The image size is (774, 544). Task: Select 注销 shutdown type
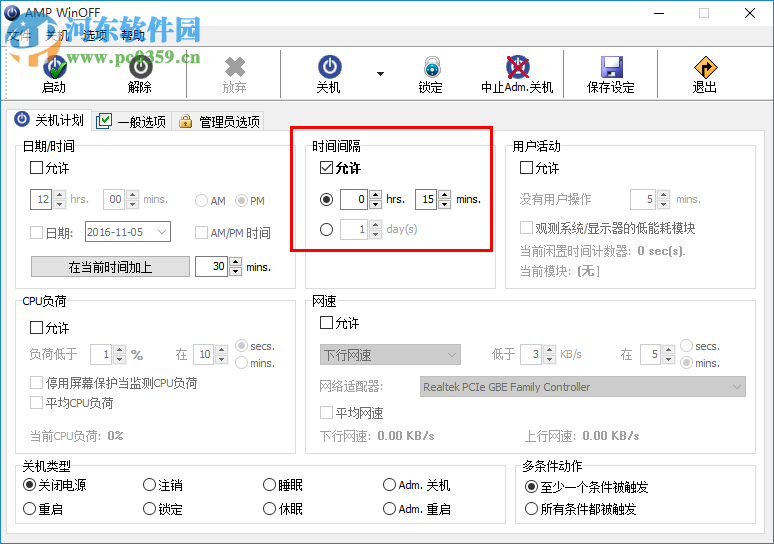pyautogui.click(x=149, y=485)
